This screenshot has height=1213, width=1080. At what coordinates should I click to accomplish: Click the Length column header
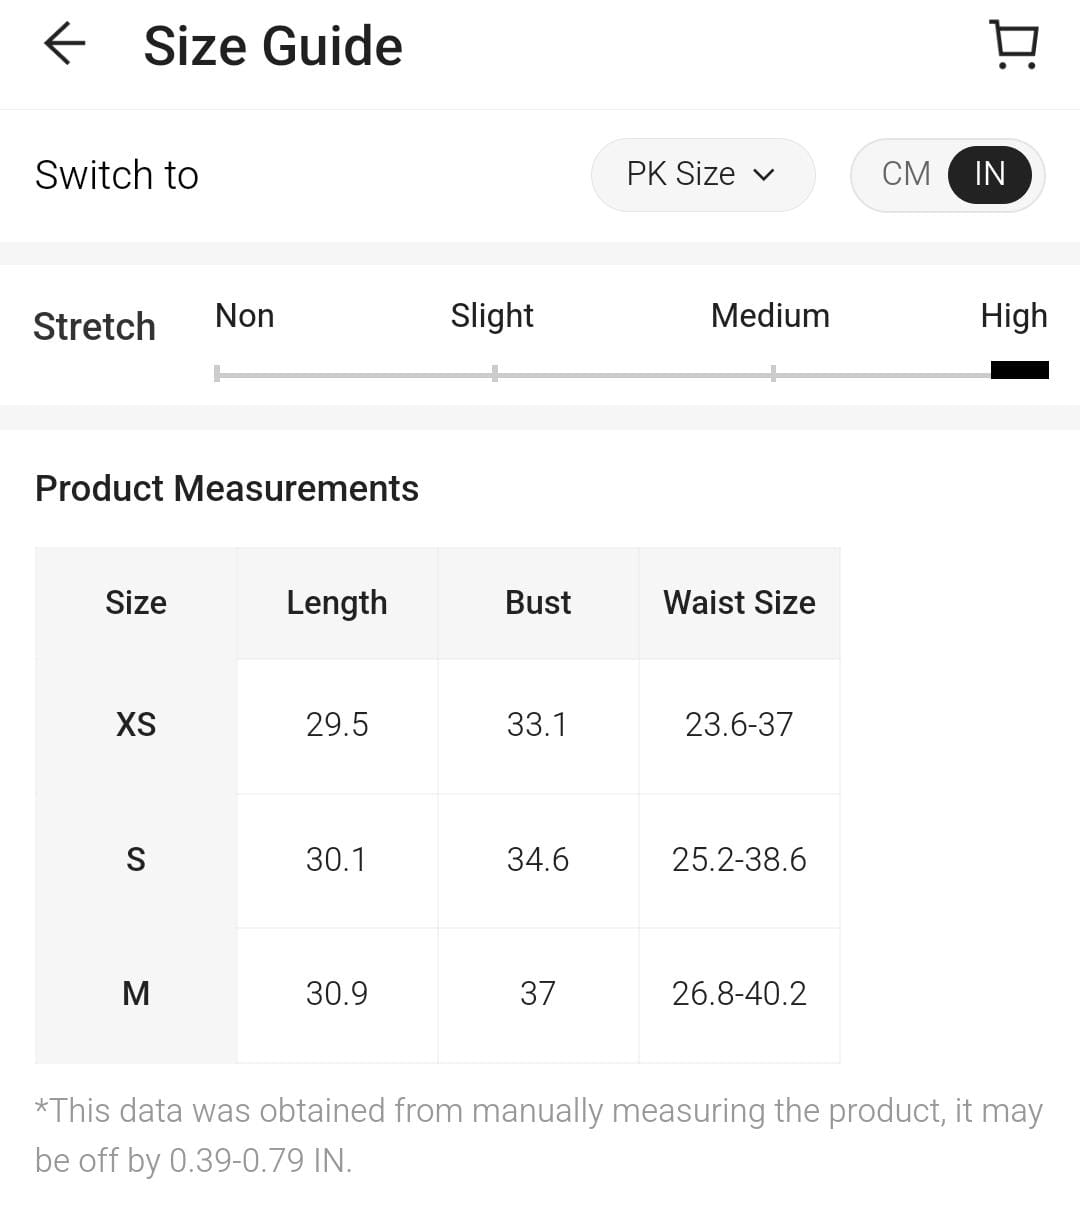point(337,603)
